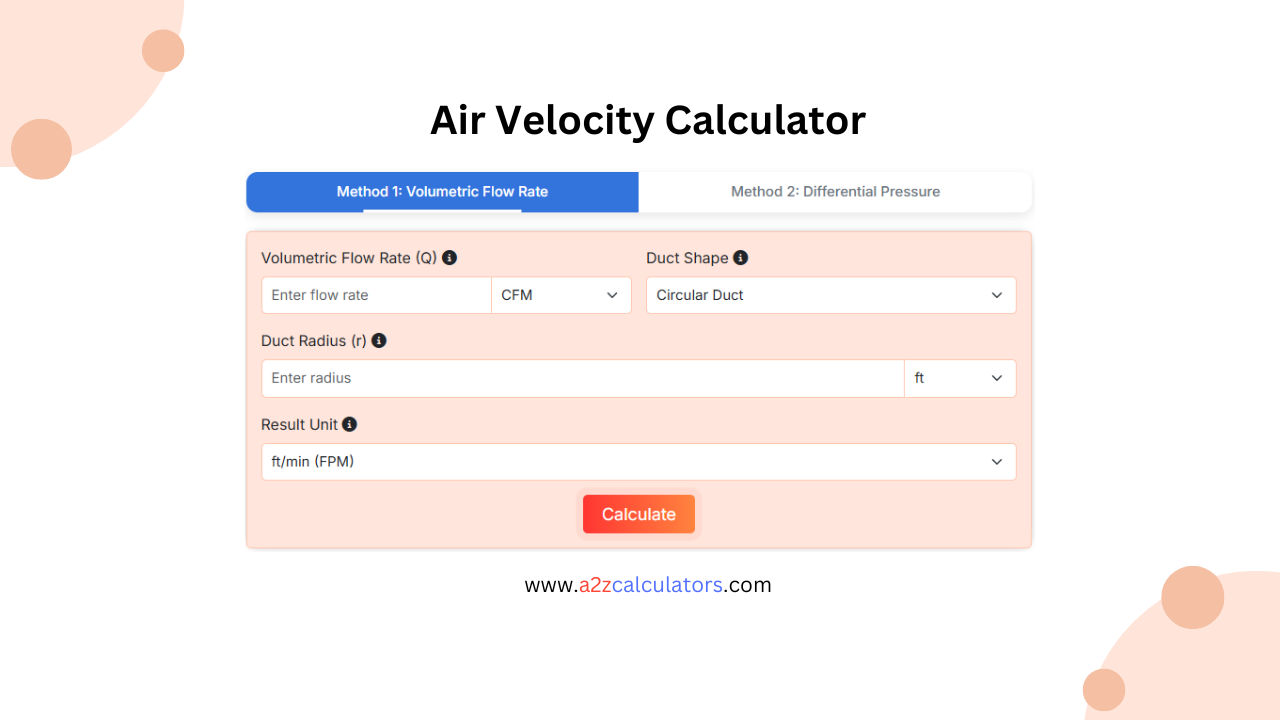The height and width of the screenshot is (720, 1280).
Task: Show the Volumetric Flow Rate info tooltip
Action: [449, 257]
